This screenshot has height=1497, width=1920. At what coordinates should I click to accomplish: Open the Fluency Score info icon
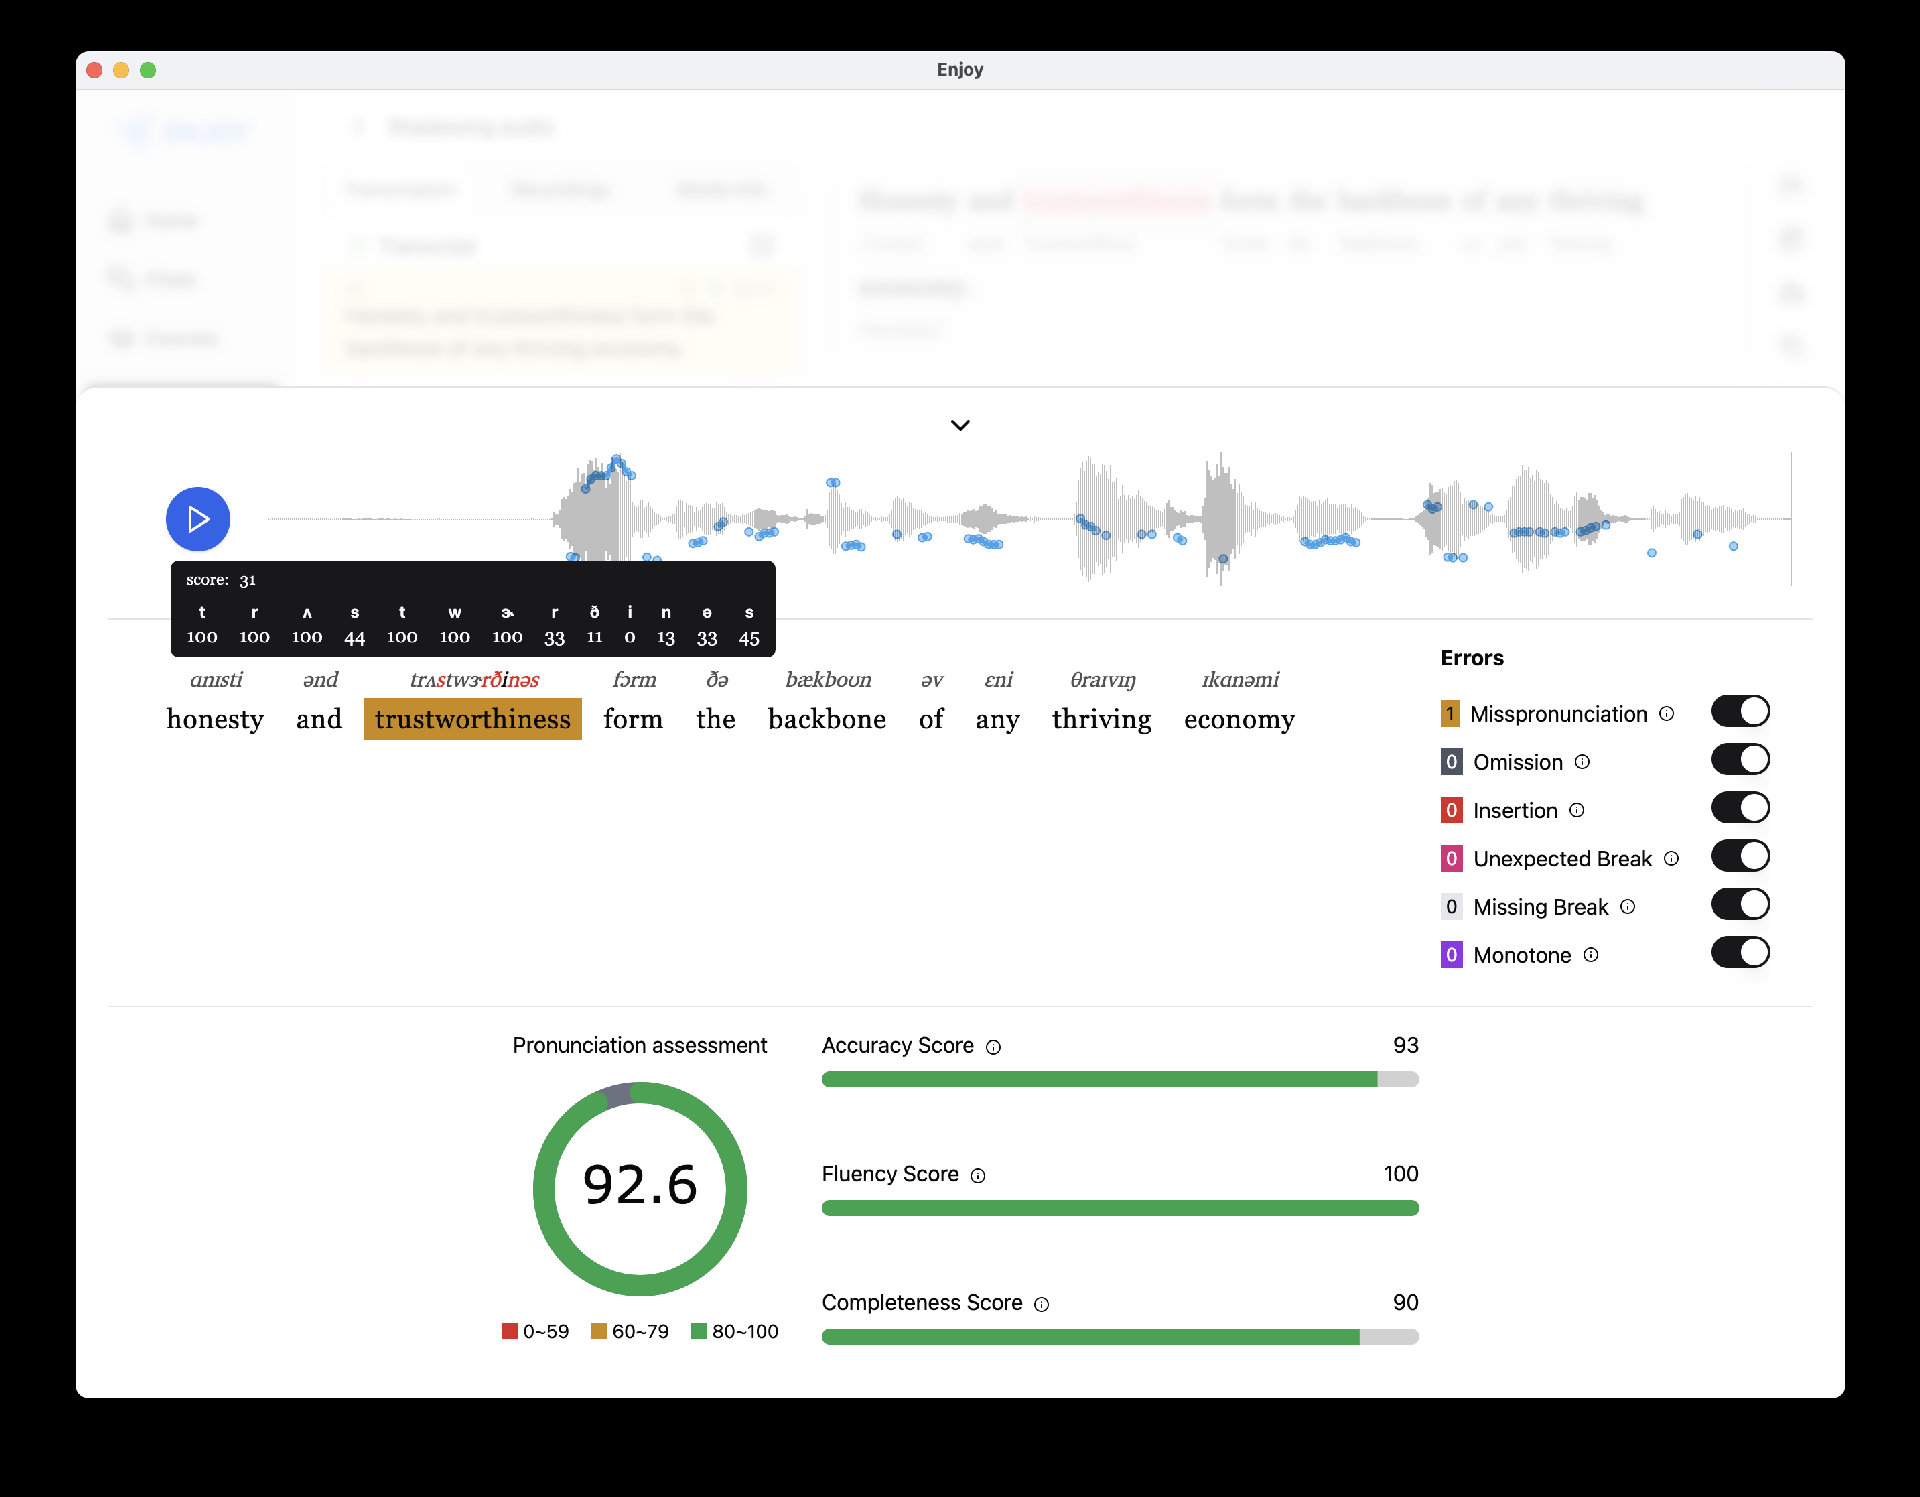click(978, 1176)
